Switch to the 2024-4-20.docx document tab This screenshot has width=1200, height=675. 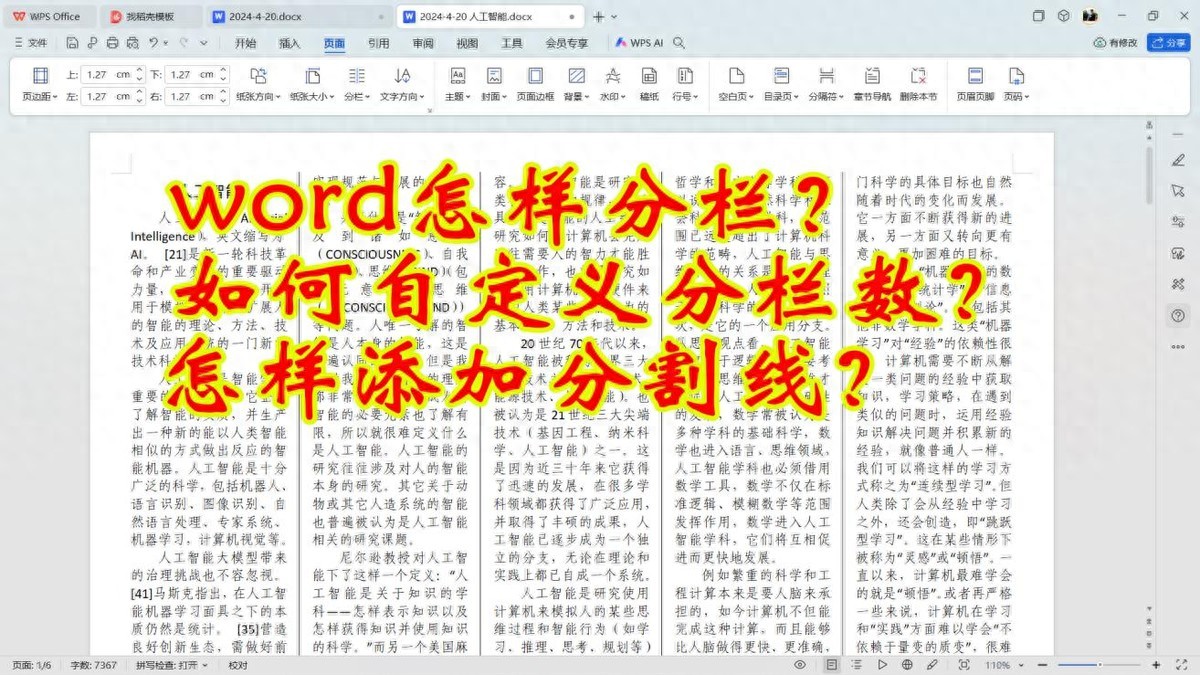click(264, 16)
